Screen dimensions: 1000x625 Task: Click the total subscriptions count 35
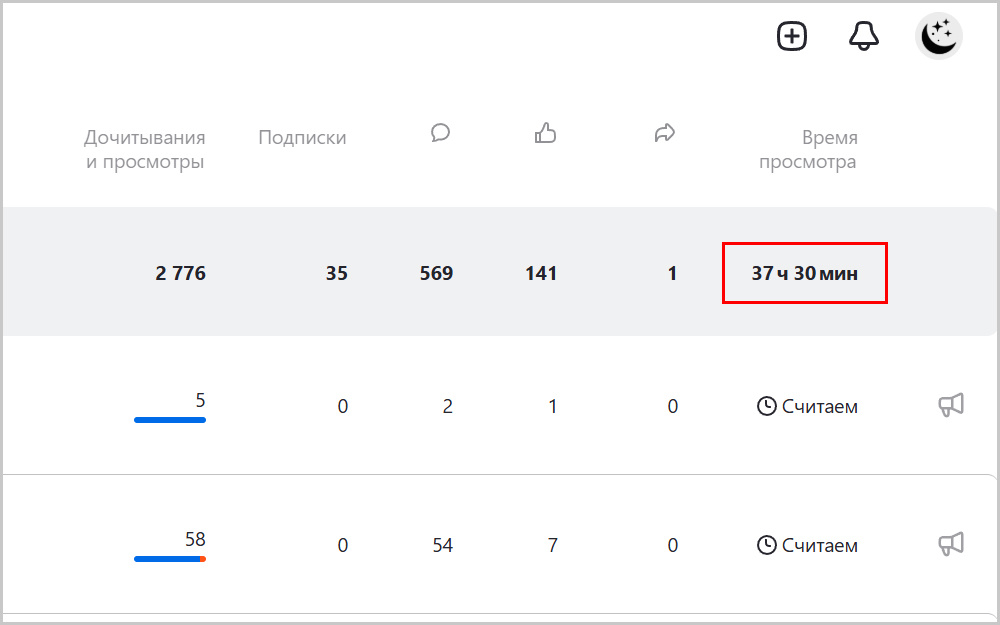(x=337, y=273)
